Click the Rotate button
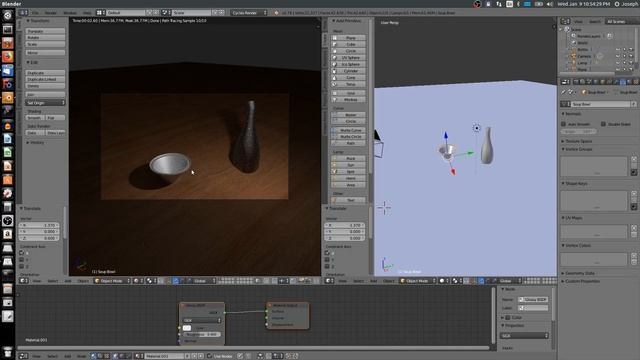 tap(45, 38)
